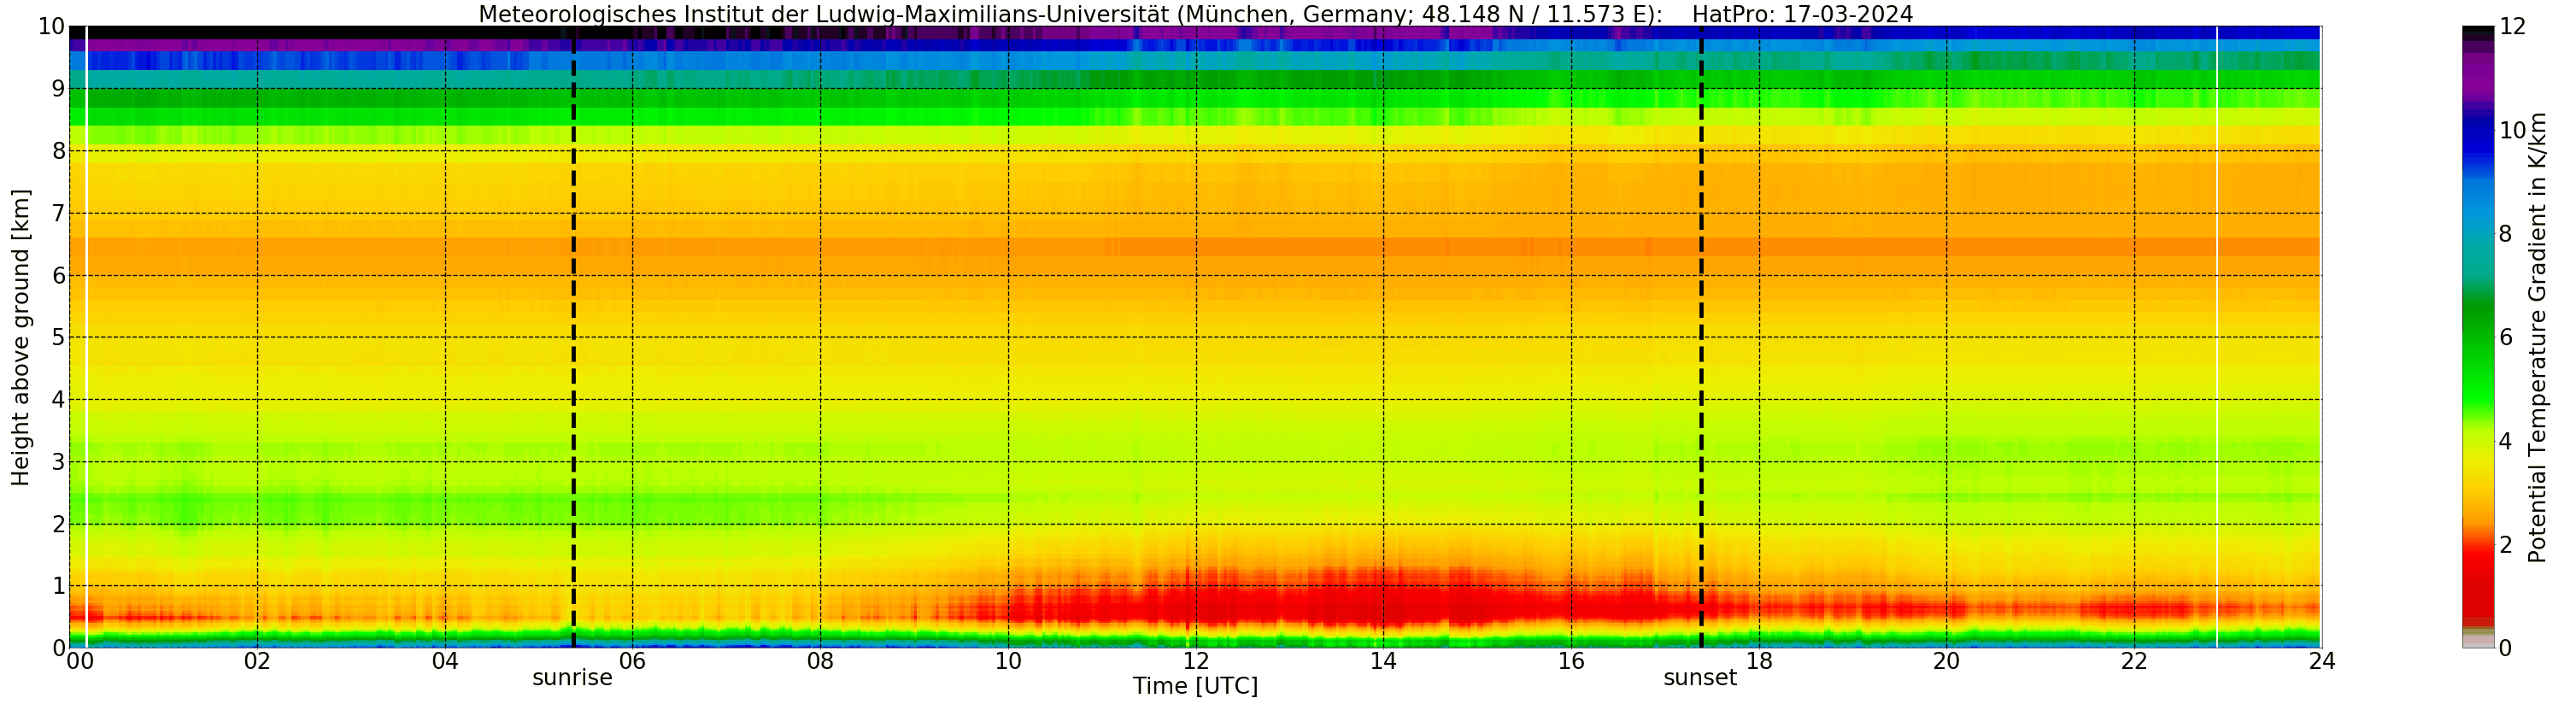The height and width of the screenshot is (704, 2576).
Task: Click the dashed sunrise marker line
Action: pos(573,338)
